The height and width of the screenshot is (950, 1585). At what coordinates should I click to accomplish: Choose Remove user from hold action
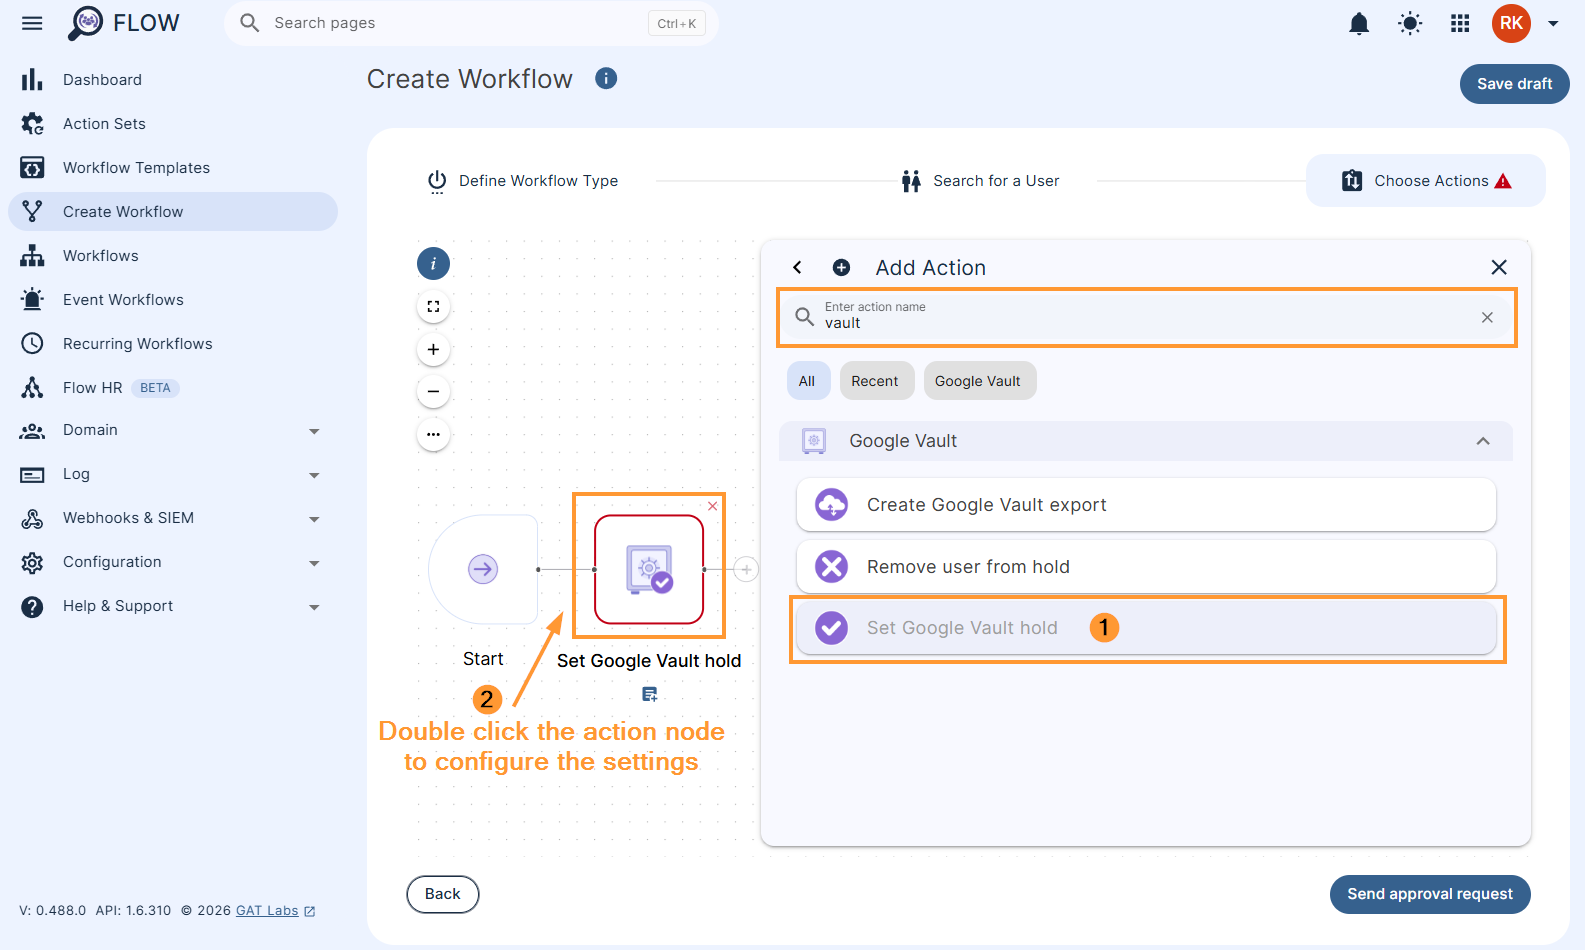coord(1146,567)
